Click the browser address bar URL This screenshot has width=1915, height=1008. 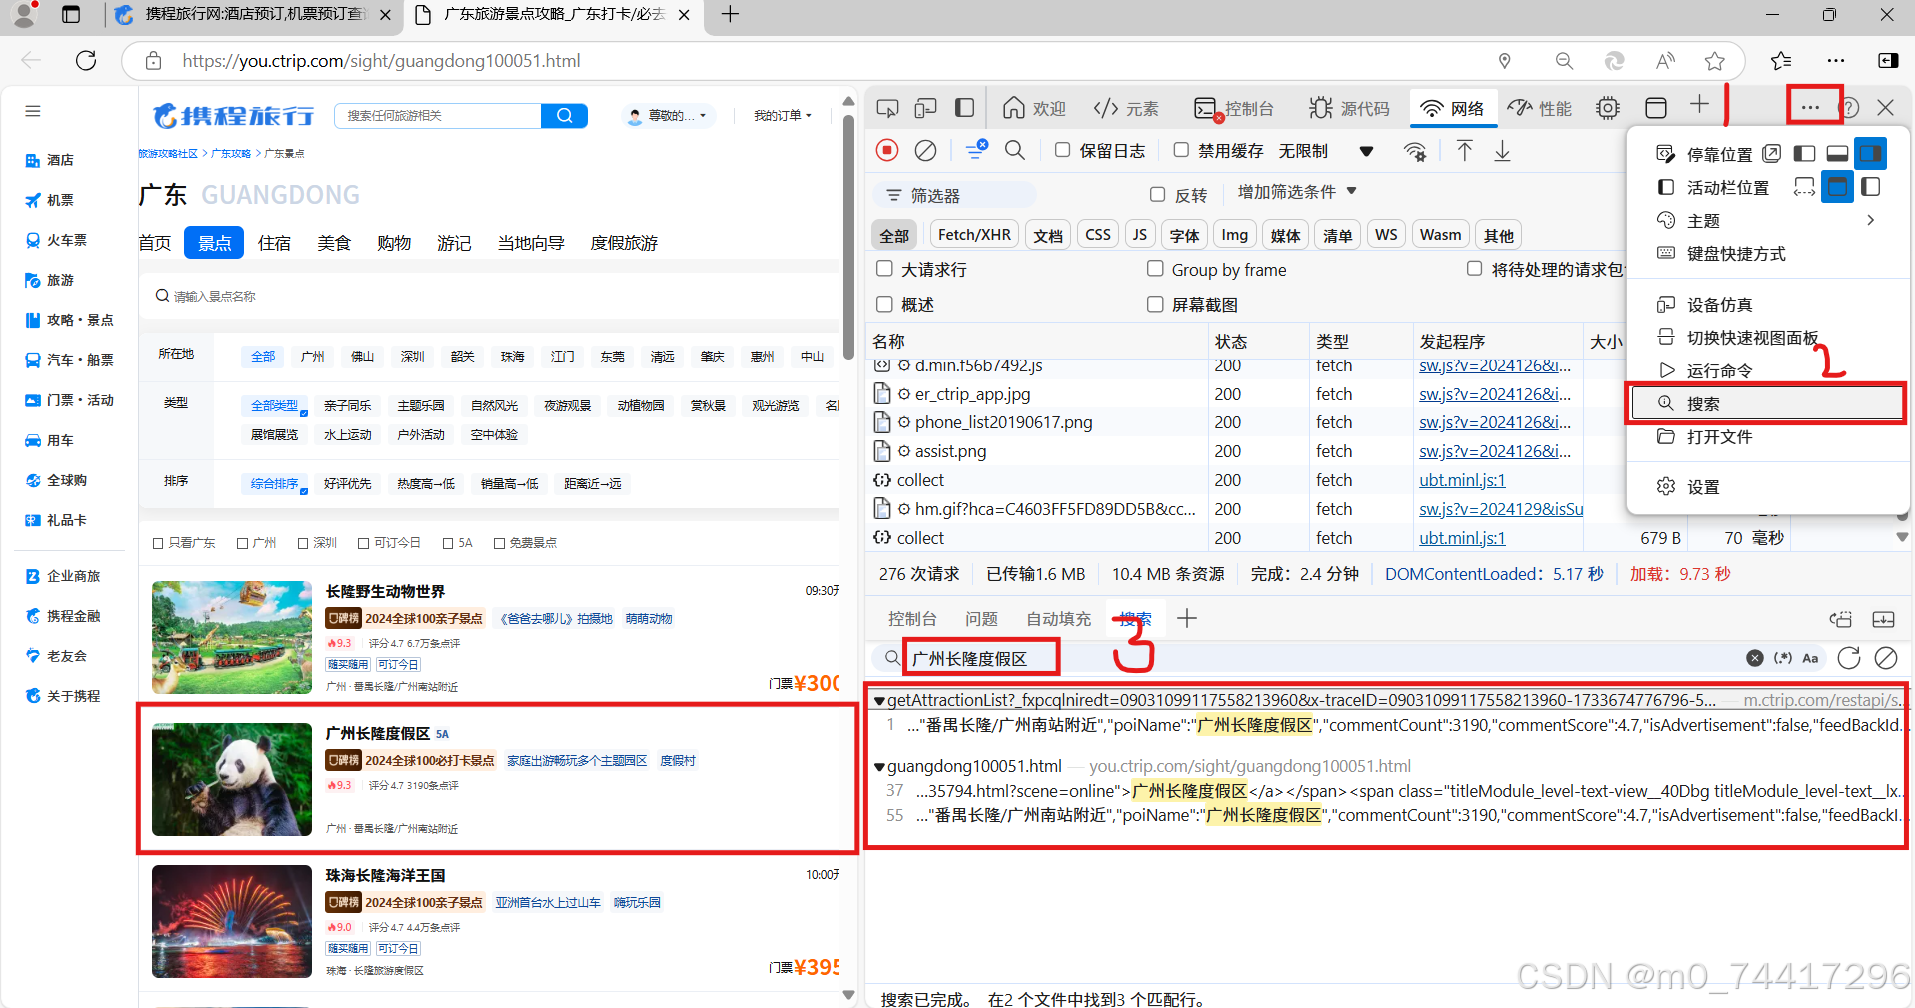pyautogui.click(x=381, y=61)
